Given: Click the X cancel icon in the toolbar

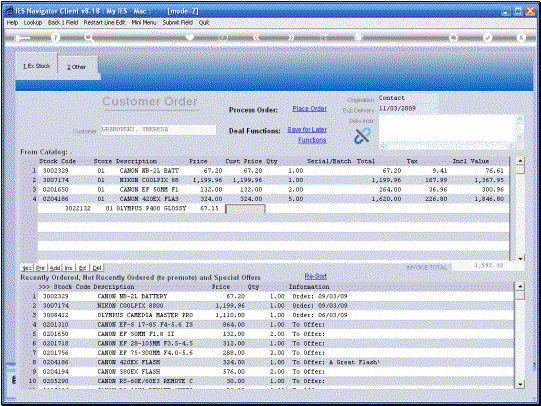Looking at the screenshot, I should click(521, 37).
